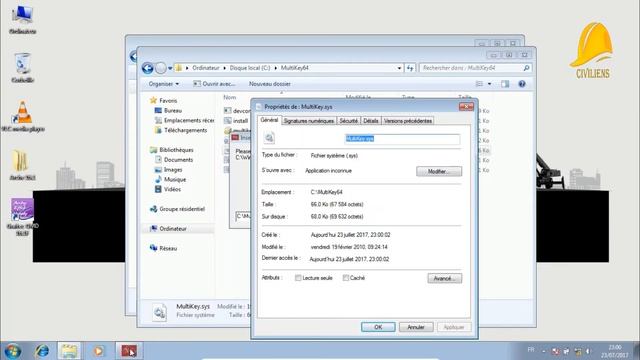Click Ordinateur in the address bar breadcrumb
This screenshot has height=360, width=640.
point(205,68)
